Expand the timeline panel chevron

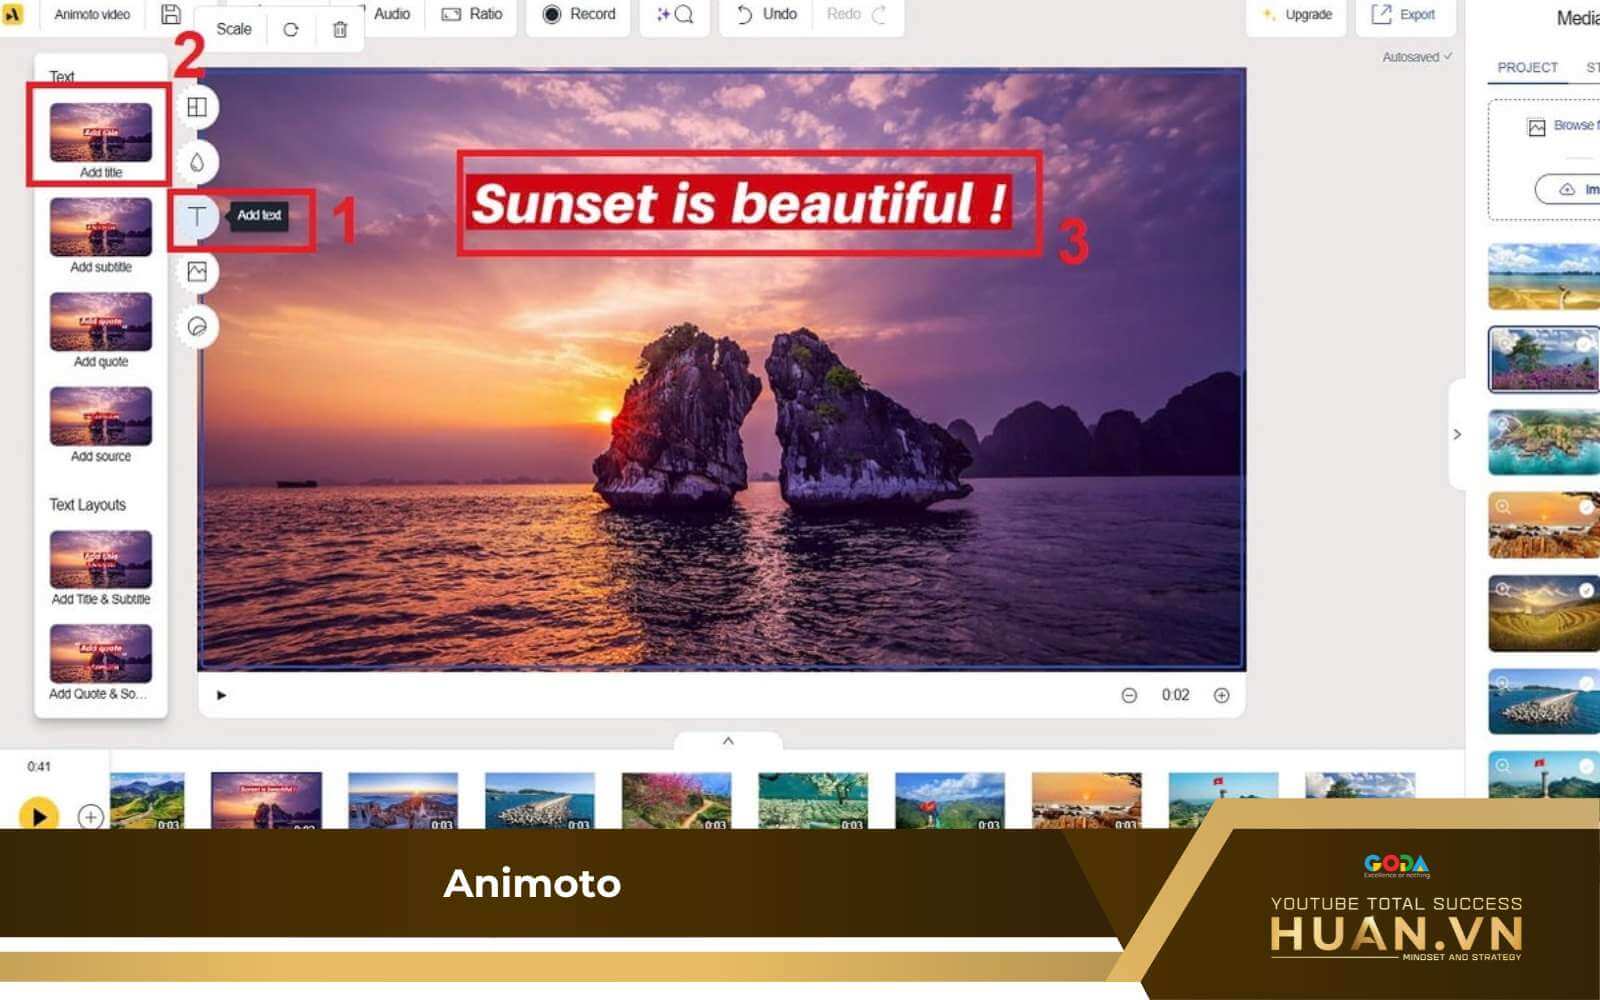coord(728,741)
